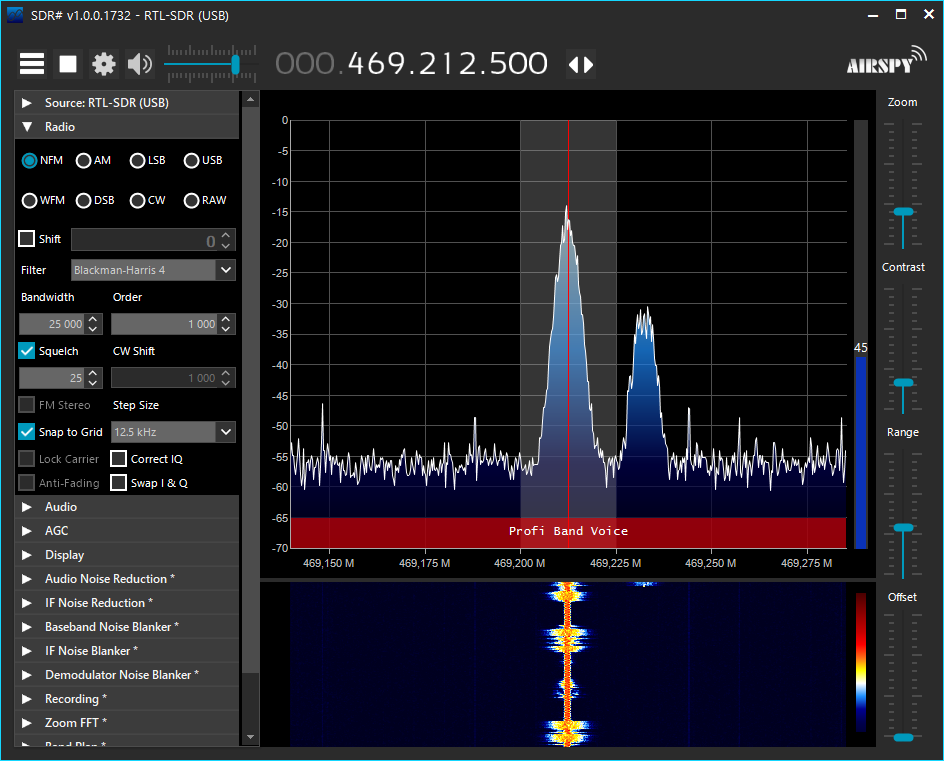944x761 pixels.
Task: Disable the Squelch checkbox
Action: 26,350
